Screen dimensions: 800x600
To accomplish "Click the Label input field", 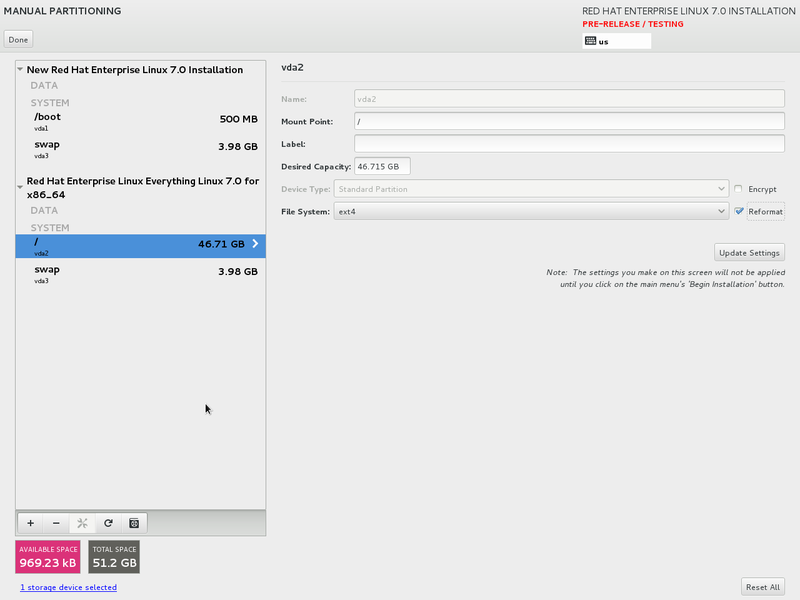I will coord(569,144).
